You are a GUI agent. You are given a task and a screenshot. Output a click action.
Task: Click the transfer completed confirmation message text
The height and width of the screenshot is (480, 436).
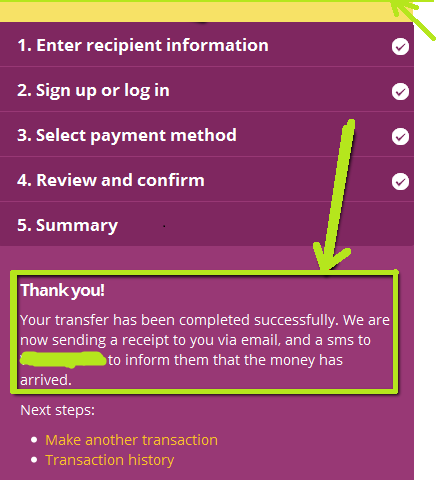tap(205, 350)
